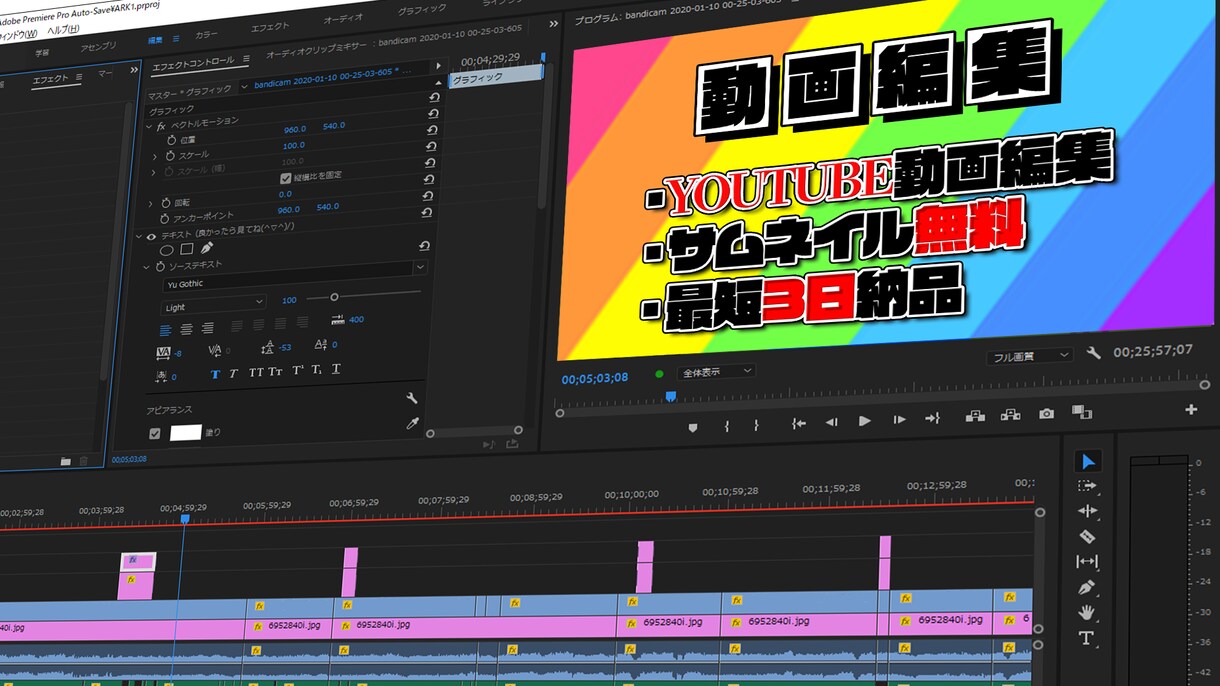
Task: Collapse the テキスト layer section
Action: 139,237
